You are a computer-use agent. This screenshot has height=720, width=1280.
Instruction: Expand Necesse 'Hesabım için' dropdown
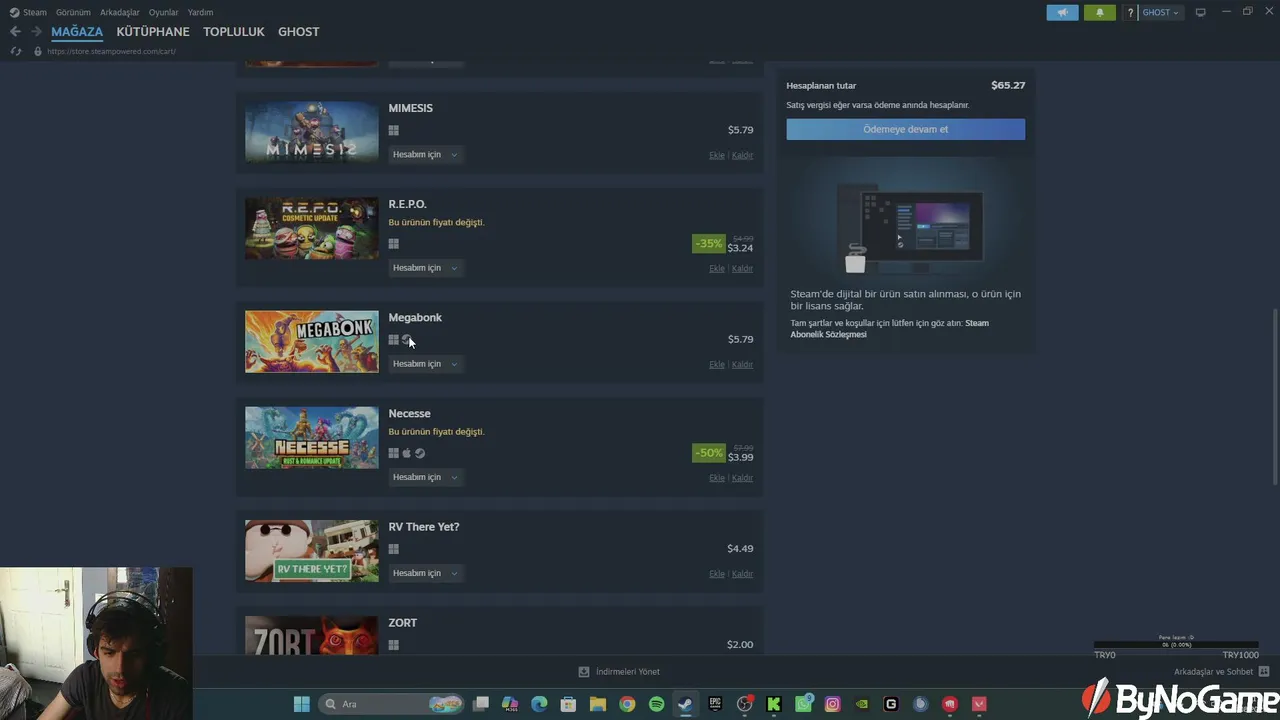425,477
